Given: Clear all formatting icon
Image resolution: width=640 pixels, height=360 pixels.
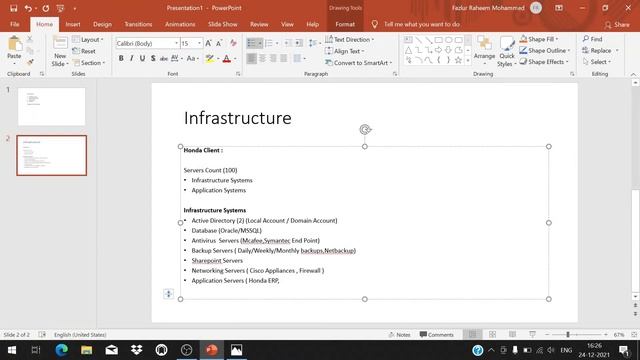Looking at the screenshot, I should click(x=233, y=43).
